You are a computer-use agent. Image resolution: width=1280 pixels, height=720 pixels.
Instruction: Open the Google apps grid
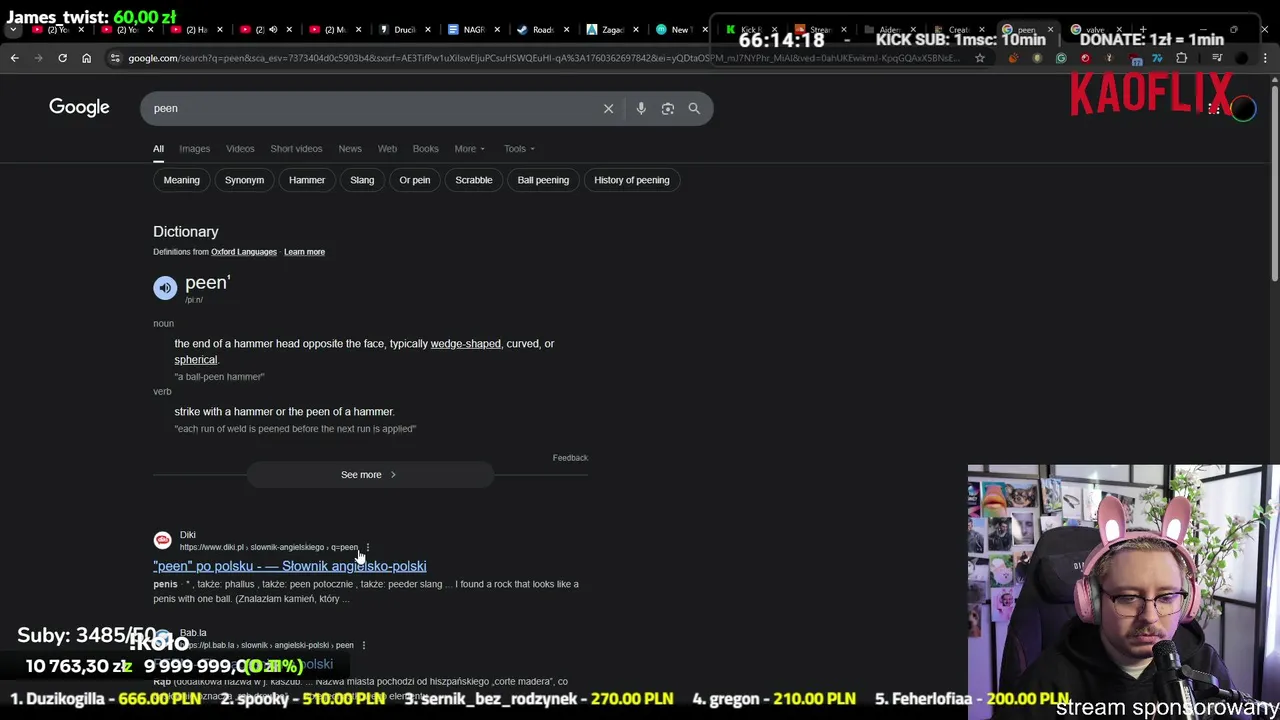point(1213,108)
